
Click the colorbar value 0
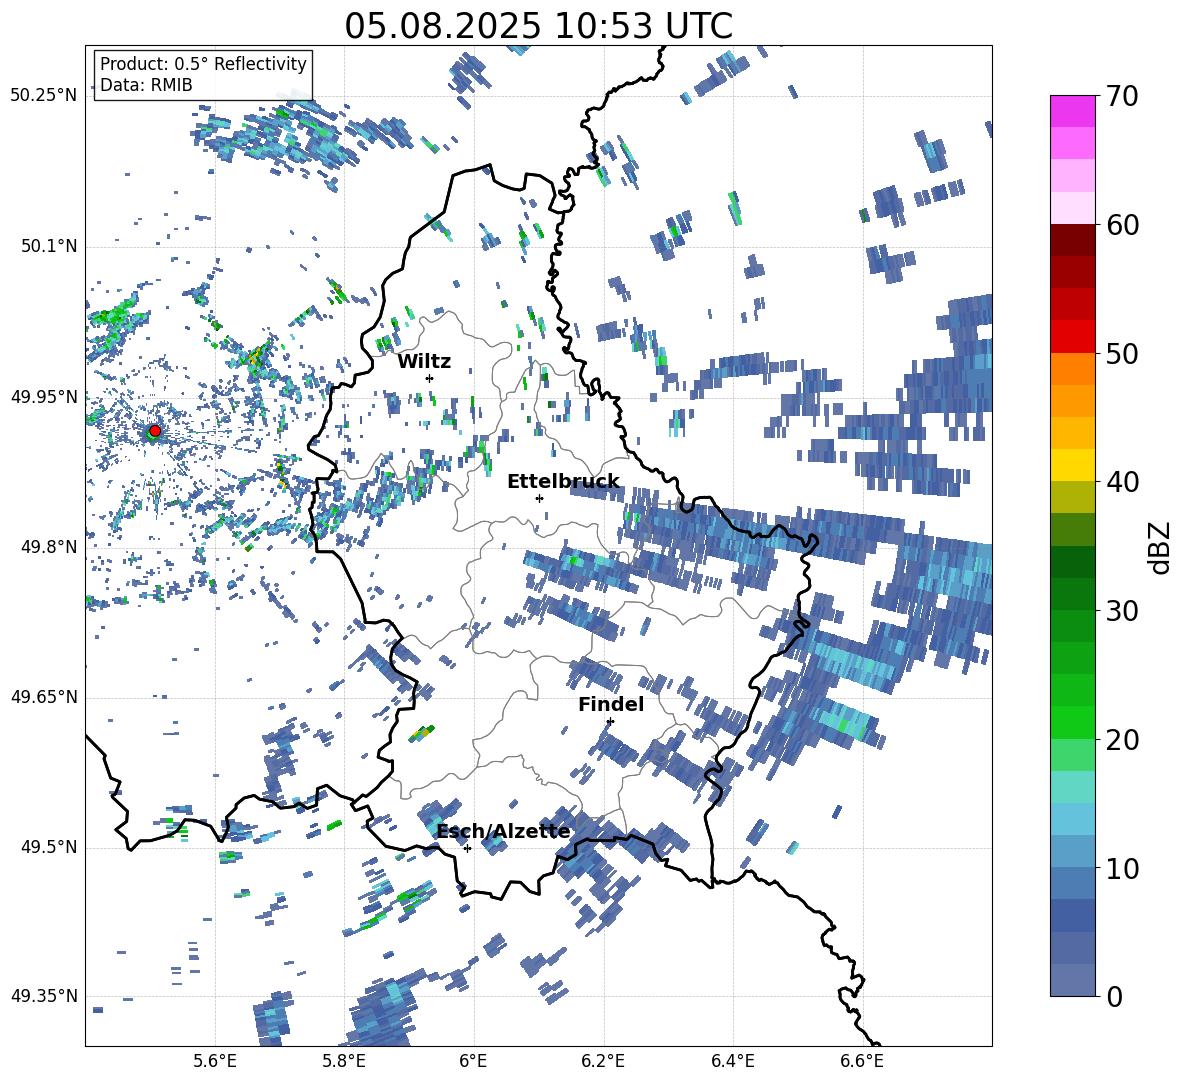(x=1114, y=996)
